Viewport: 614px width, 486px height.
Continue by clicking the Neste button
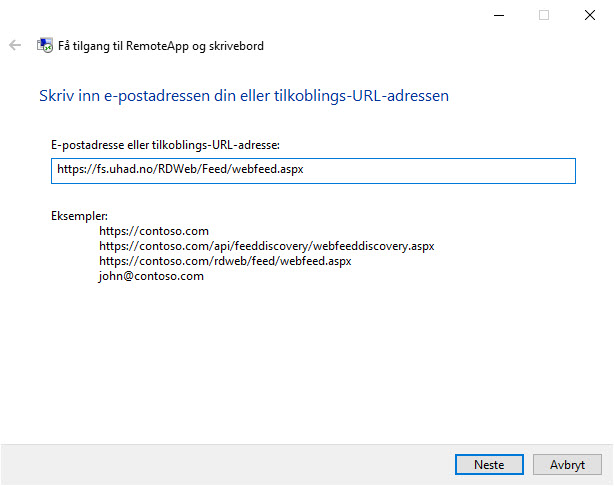[x=489, y=464]
